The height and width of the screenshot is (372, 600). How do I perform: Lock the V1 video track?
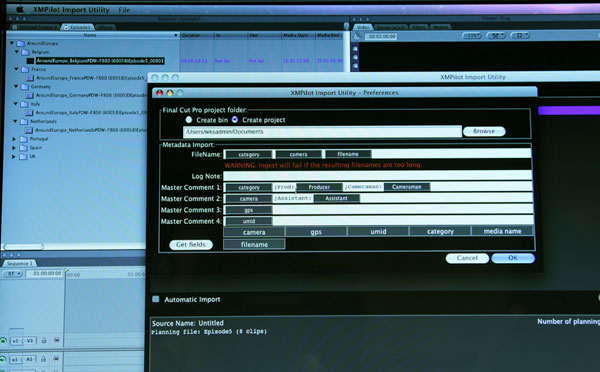point(44,340)
